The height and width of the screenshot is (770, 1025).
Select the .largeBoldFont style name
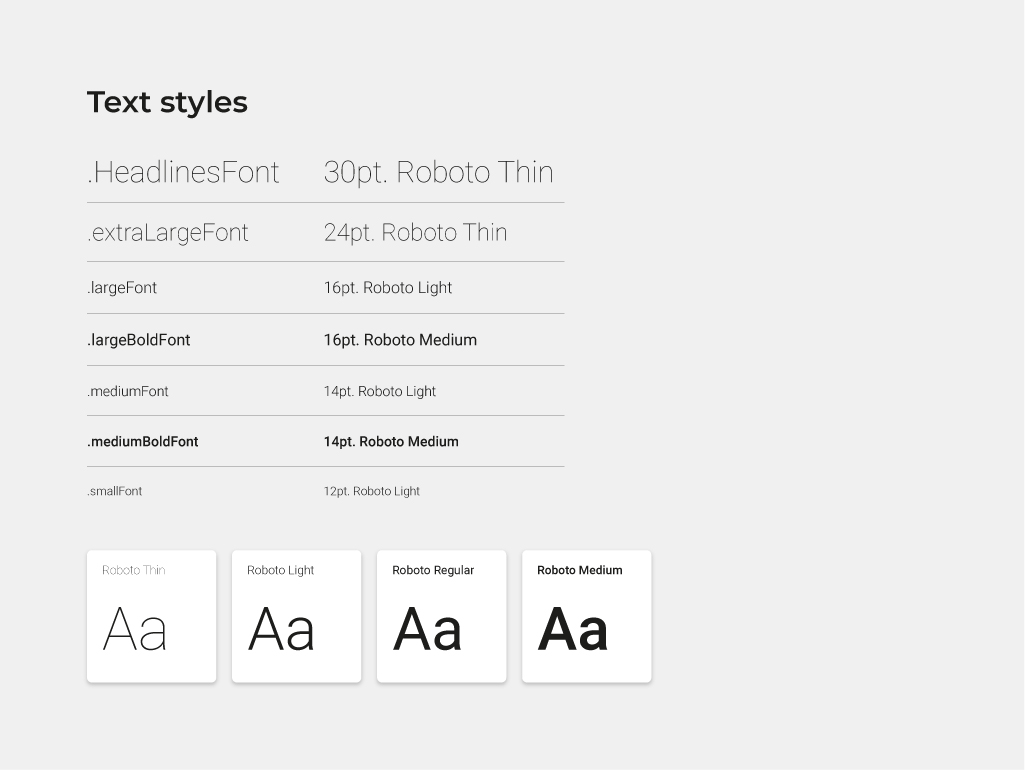point(139,339)
